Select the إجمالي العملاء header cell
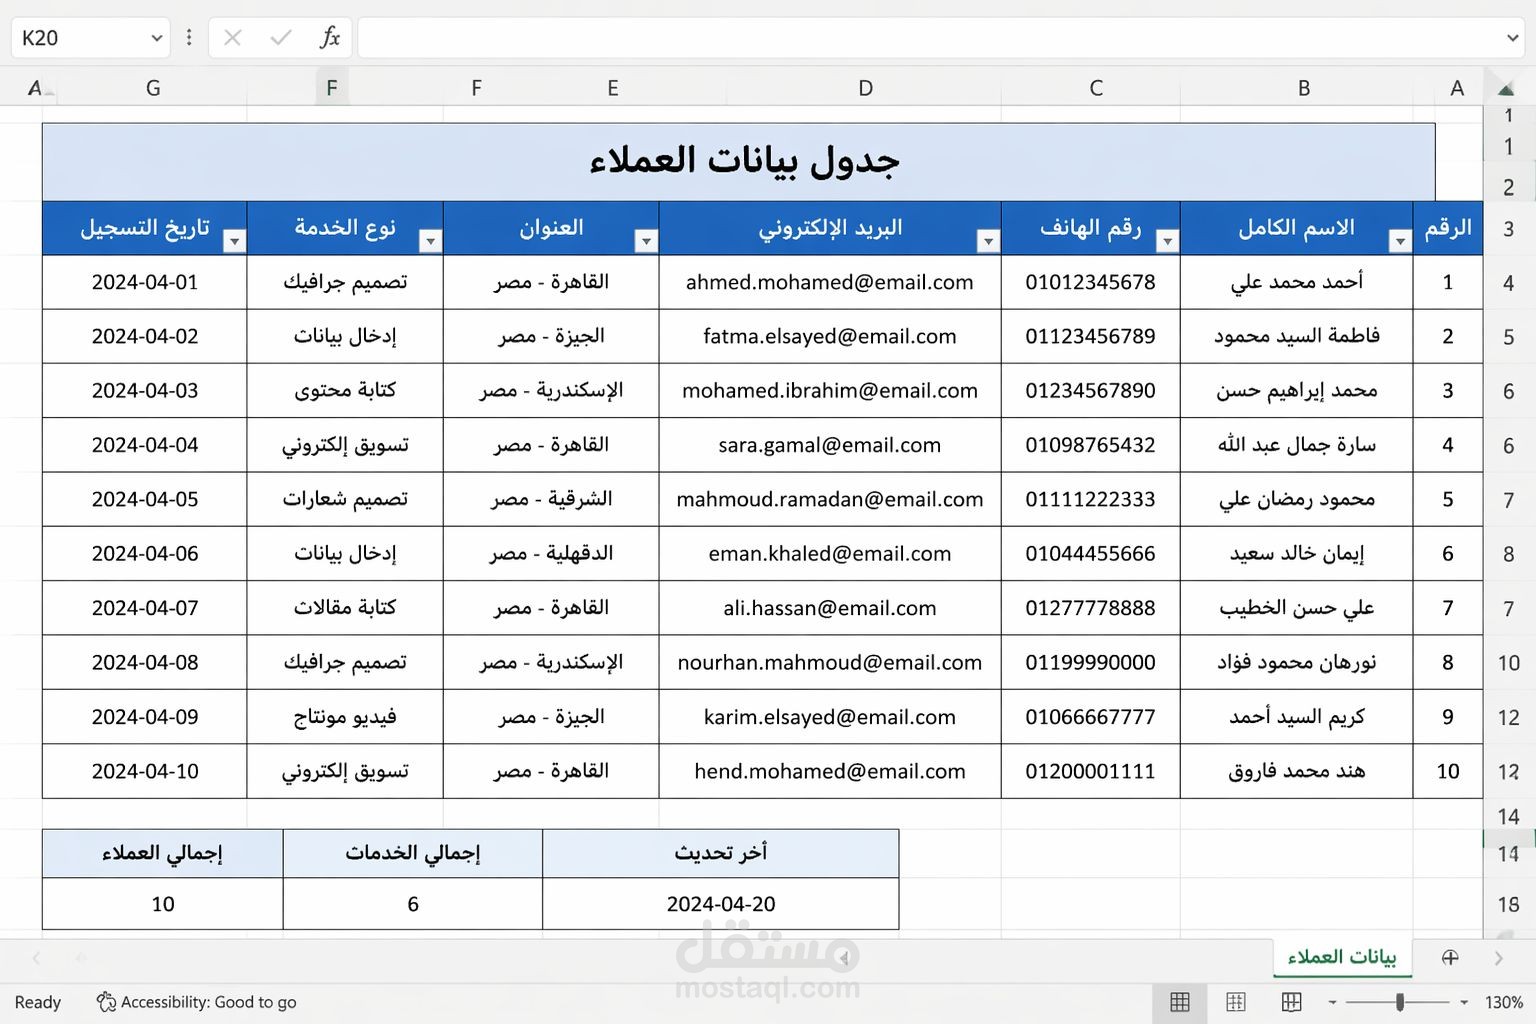1536x1024 pixels. pyautogui.click(x=162, y=853)
